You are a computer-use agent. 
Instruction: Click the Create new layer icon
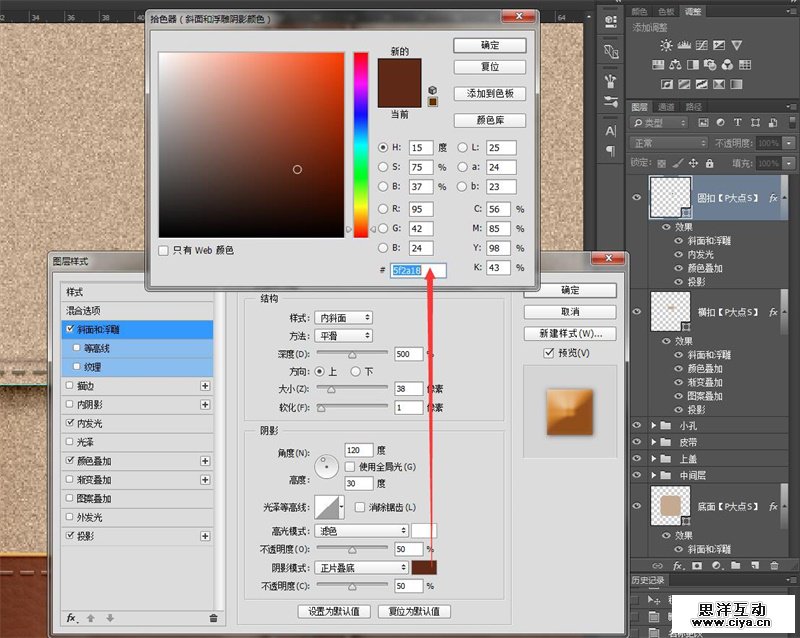(755, 567)
